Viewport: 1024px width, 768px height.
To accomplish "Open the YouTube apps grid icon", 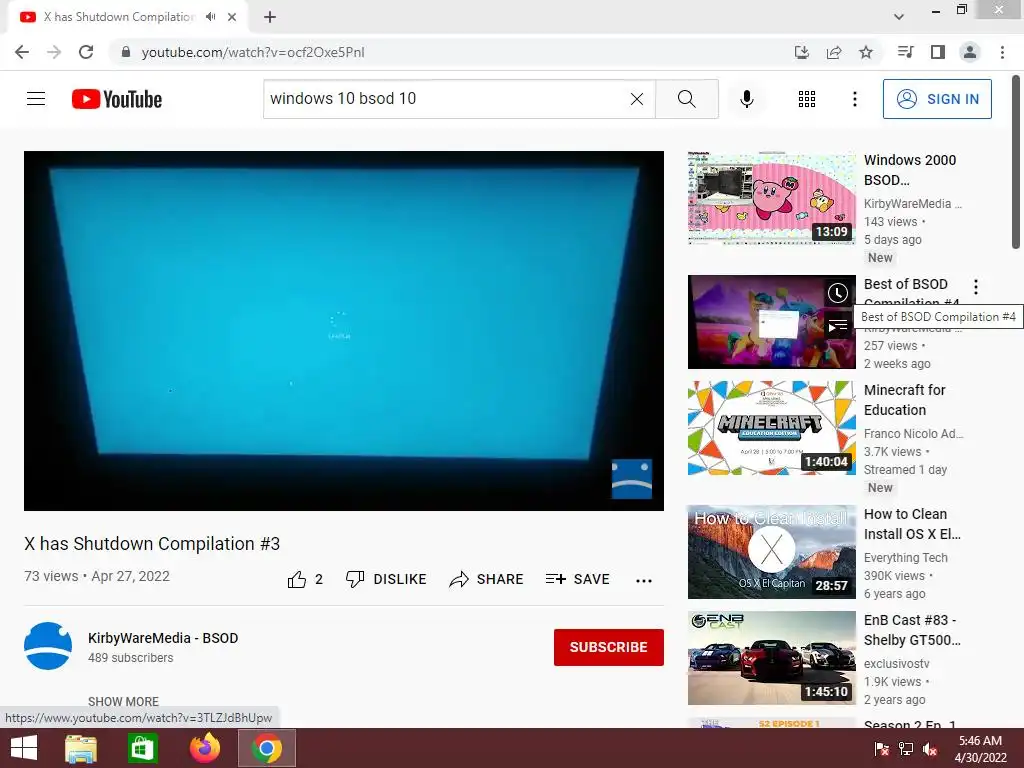I will click(x=807, y=99).
